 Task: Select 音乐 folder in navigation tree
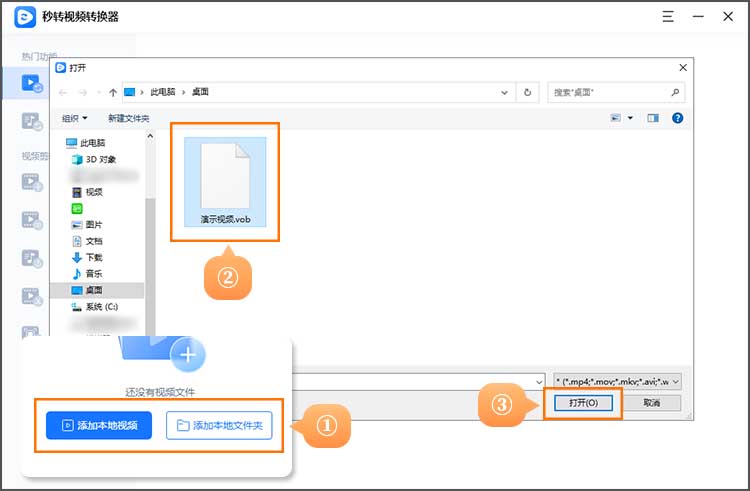pyautogui.click(x=88, y=273)
